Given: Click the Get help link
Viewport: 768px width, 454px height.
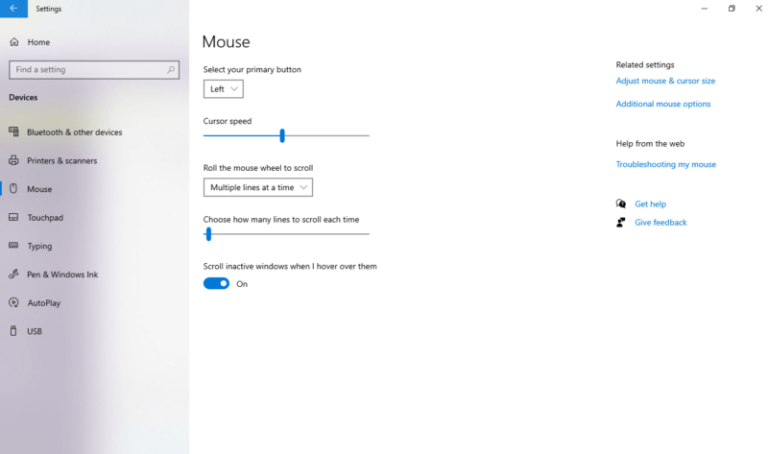Looking at the screenshot, I should 650,204.
